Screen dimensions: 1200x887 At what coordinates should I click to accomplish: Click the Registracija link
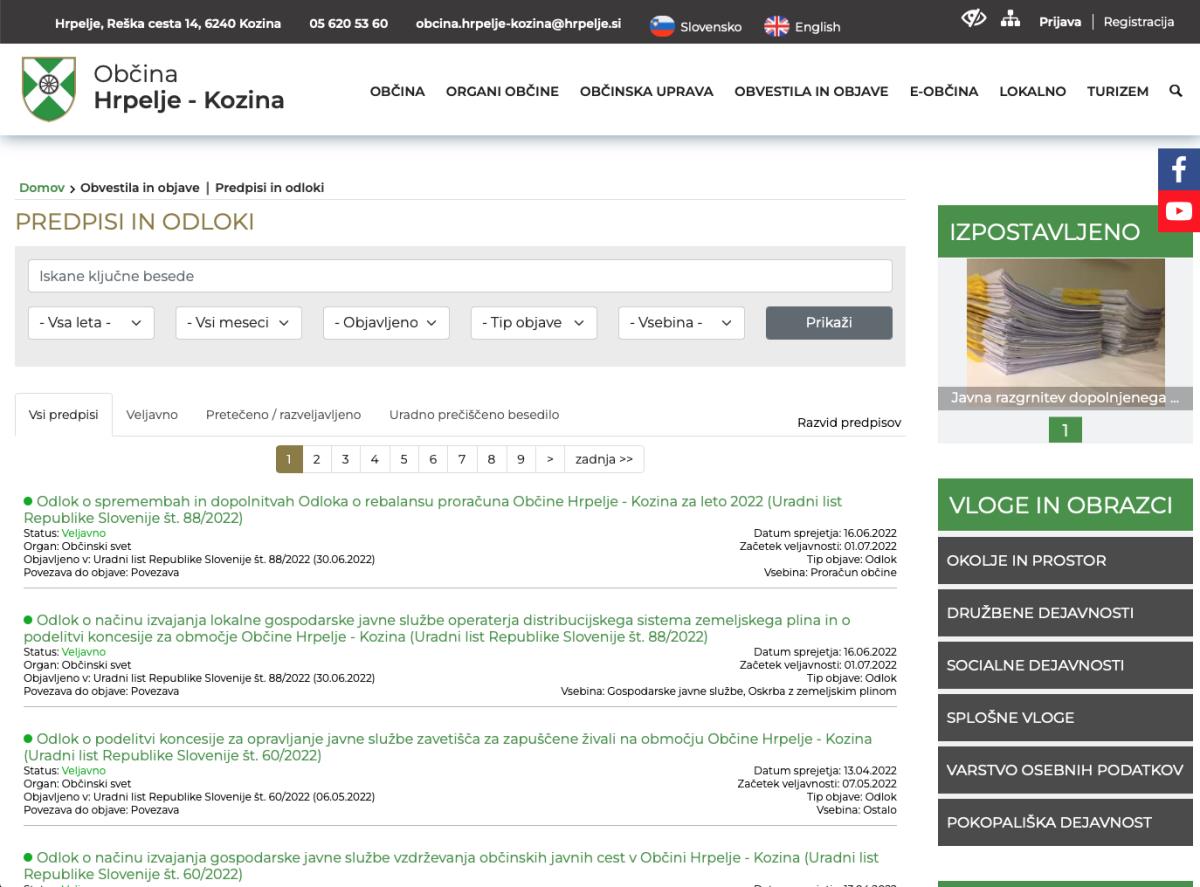[x=1139, y=22]
